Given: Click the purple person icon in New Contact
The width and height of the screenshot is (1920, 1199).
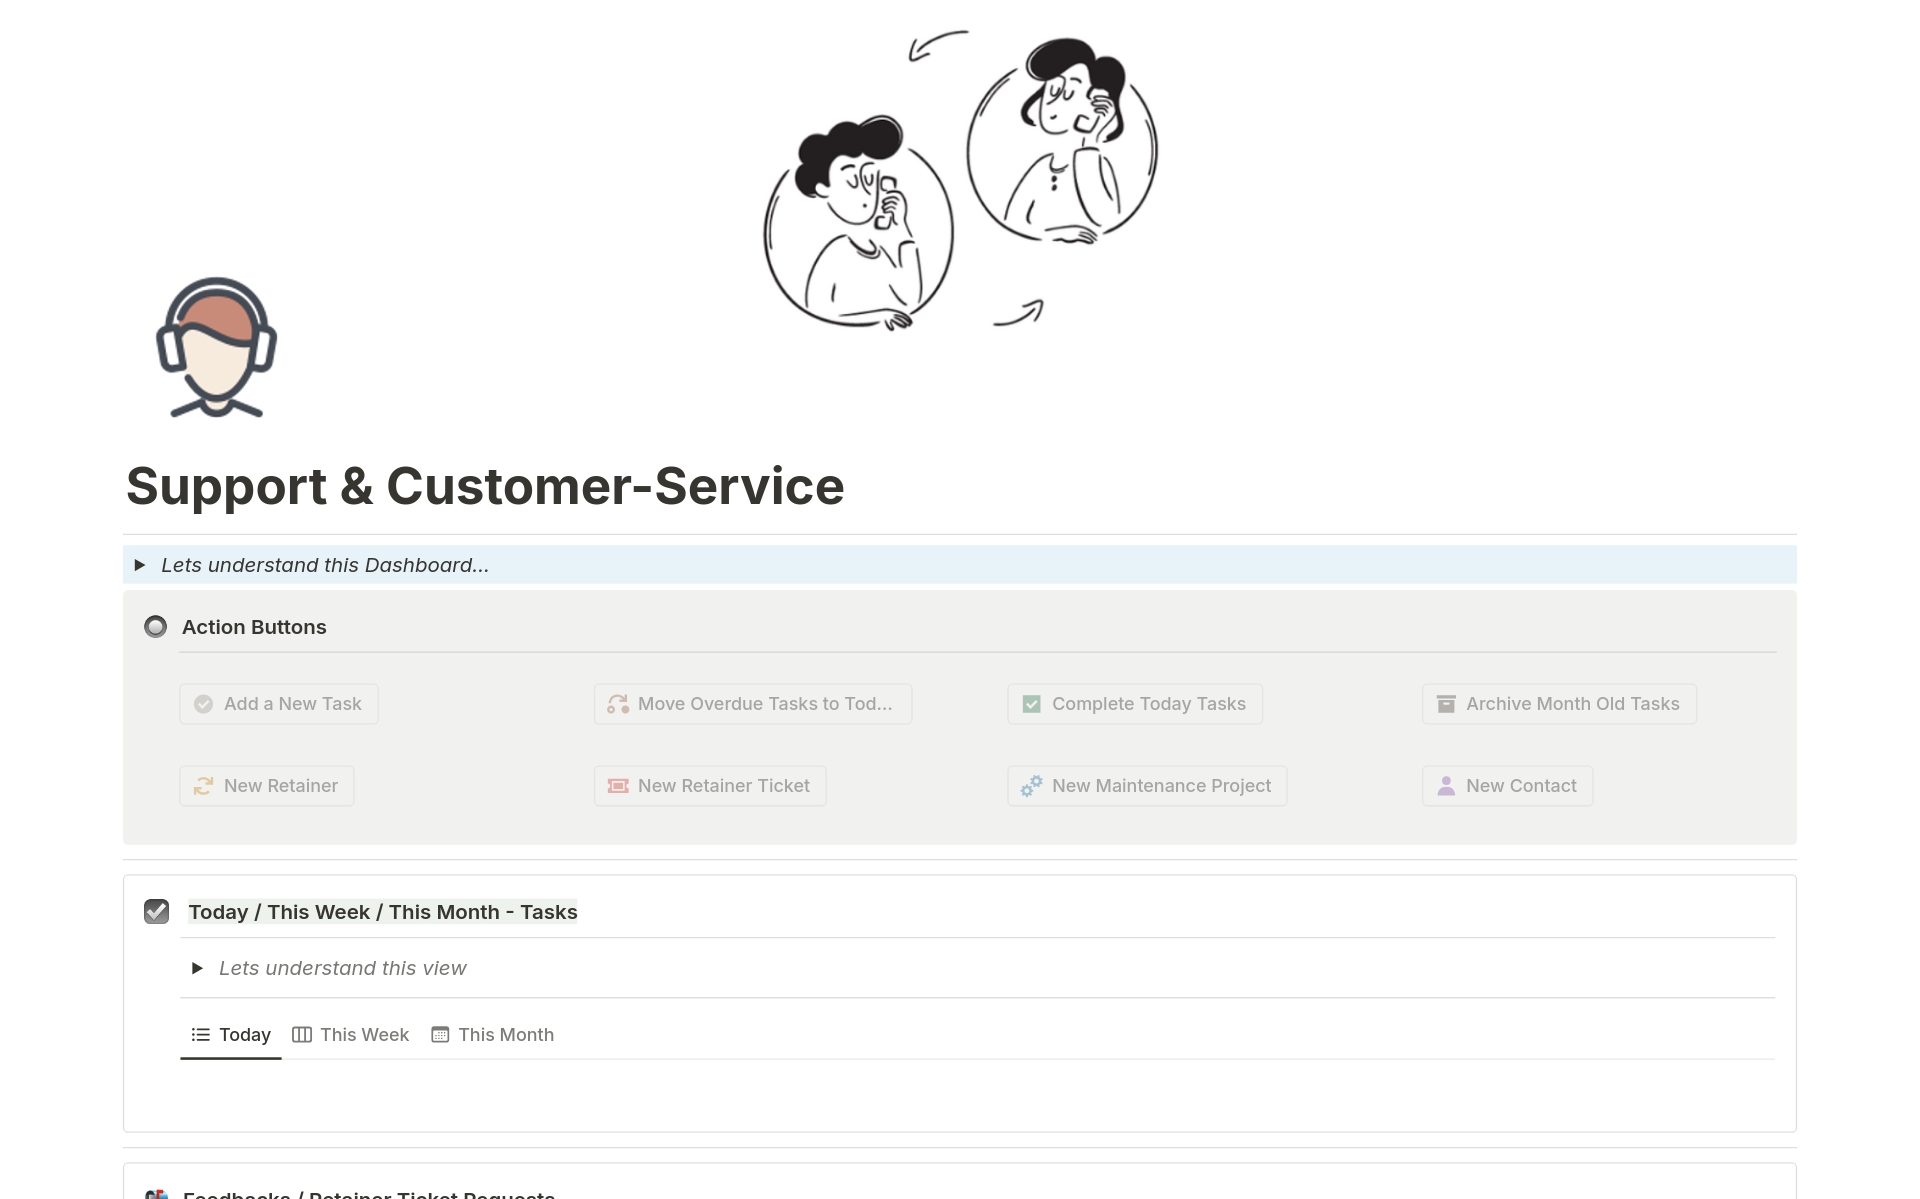Looking at the screenshot, I should pyautogui.click(x=1446, y=786).
